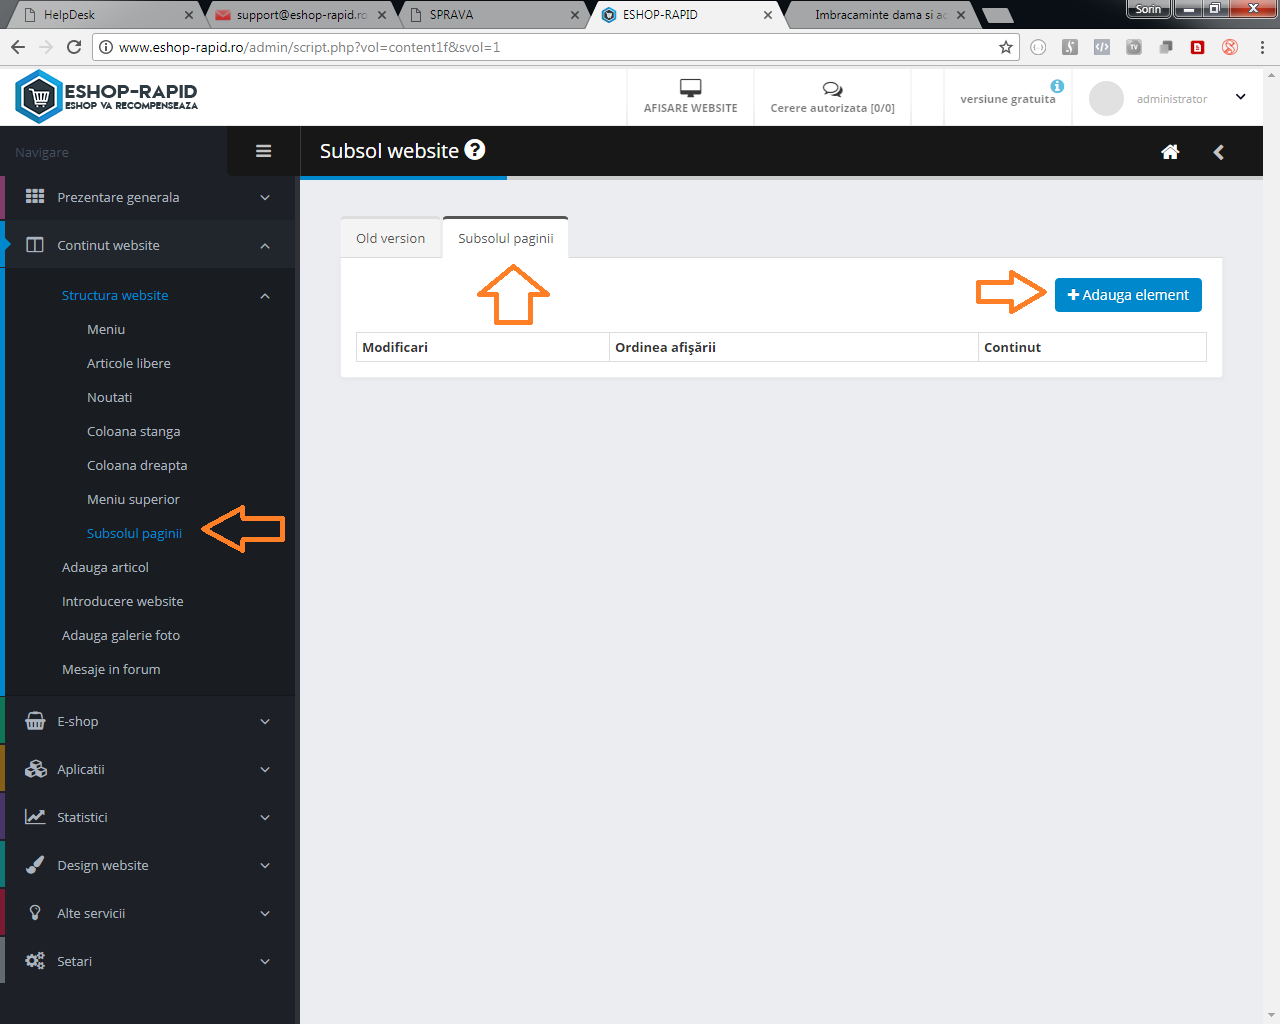Open Chrome three-dot menu
1280x1024 pixels.
click(1262, 47)
